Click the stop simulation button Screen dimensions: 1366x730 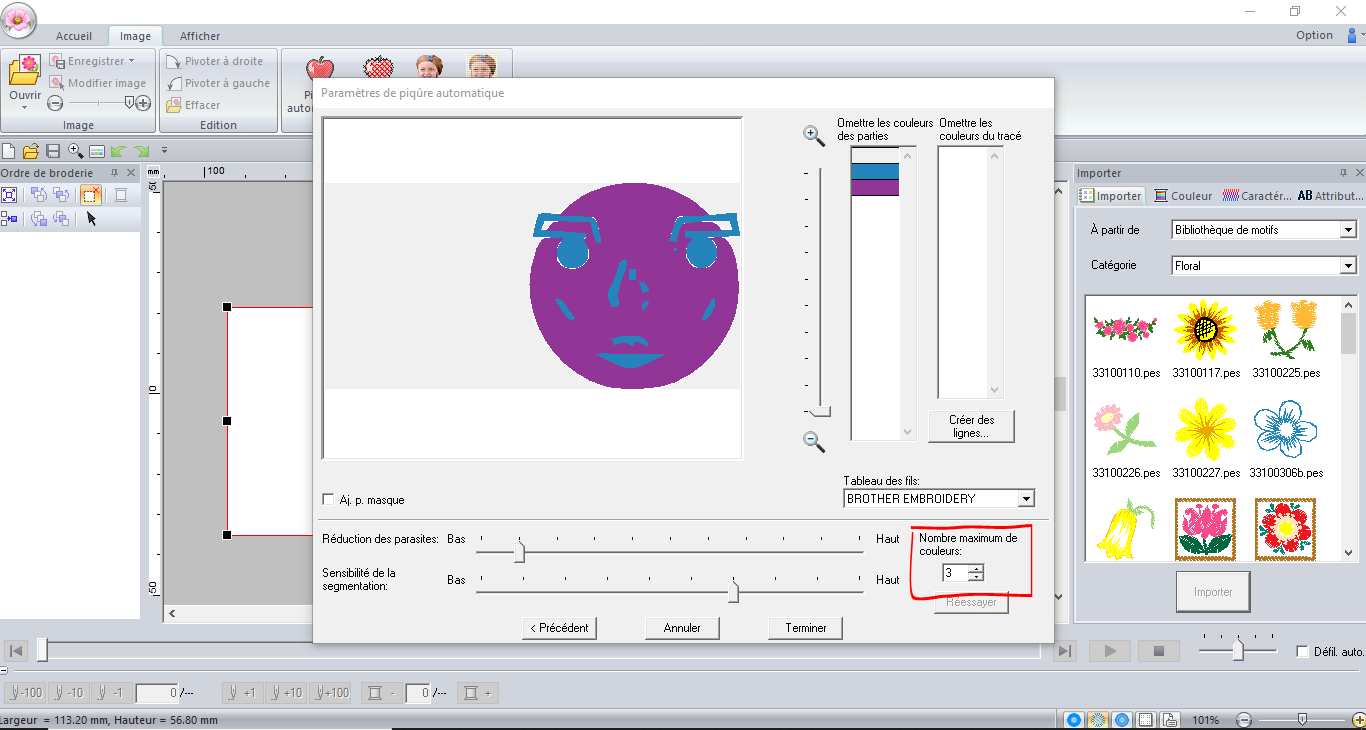[1159, 651]
